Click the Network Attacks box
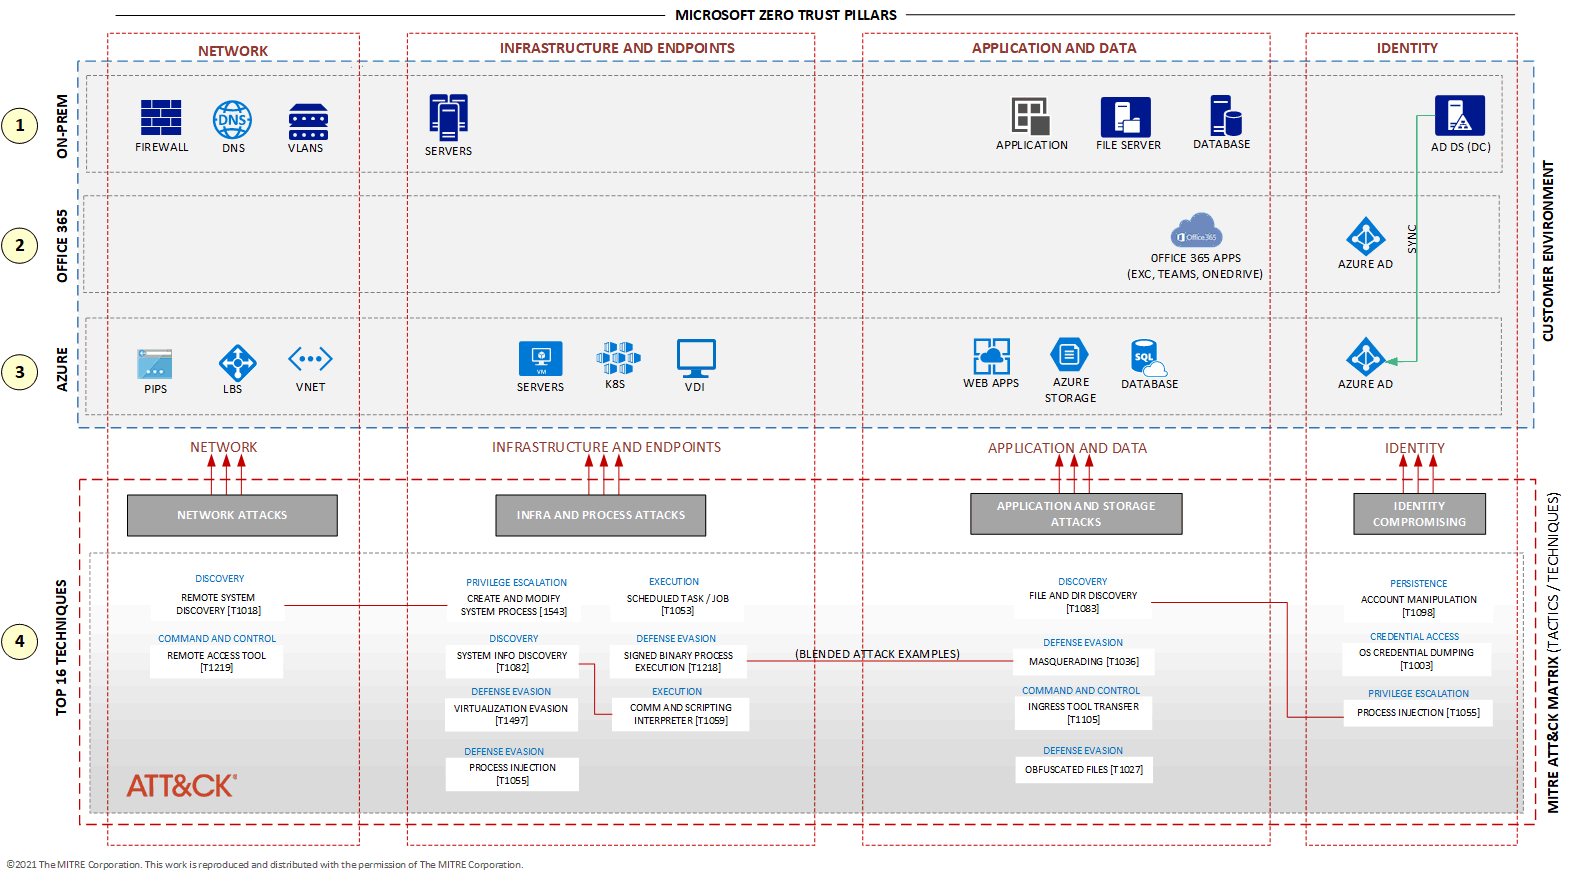This screenshot has height=877, width=1571. pyautogui.click(x=232, y=516)
